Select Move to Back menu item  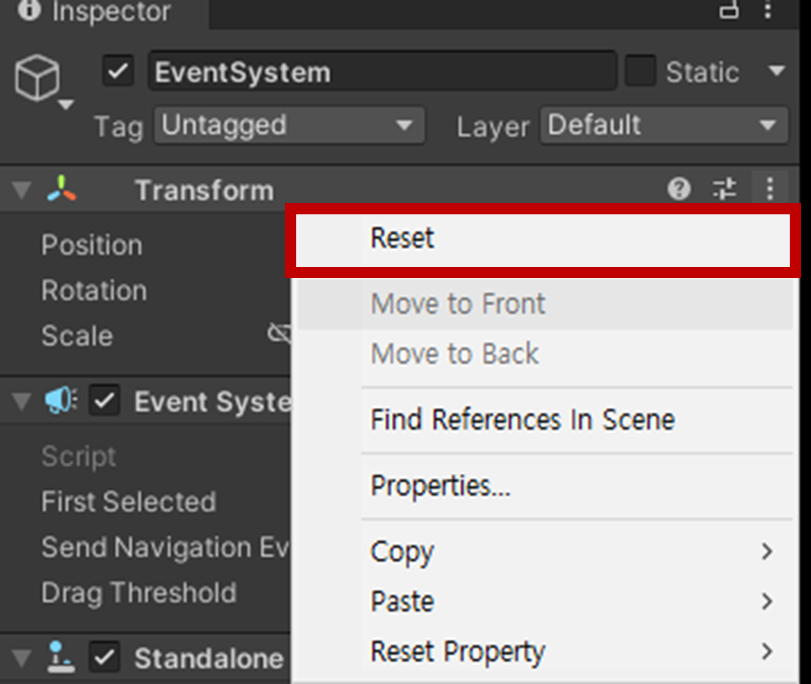click(x=545, y=354)
